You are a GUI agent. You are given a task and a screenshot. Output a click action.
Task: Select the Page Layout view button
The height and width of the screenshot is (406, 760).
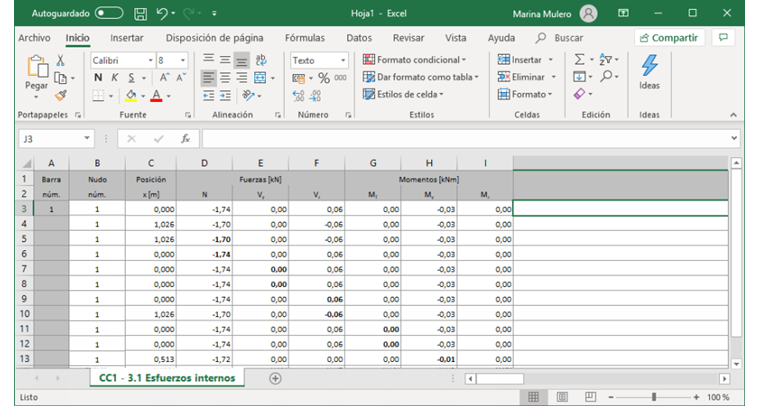(x=562, y=397)
